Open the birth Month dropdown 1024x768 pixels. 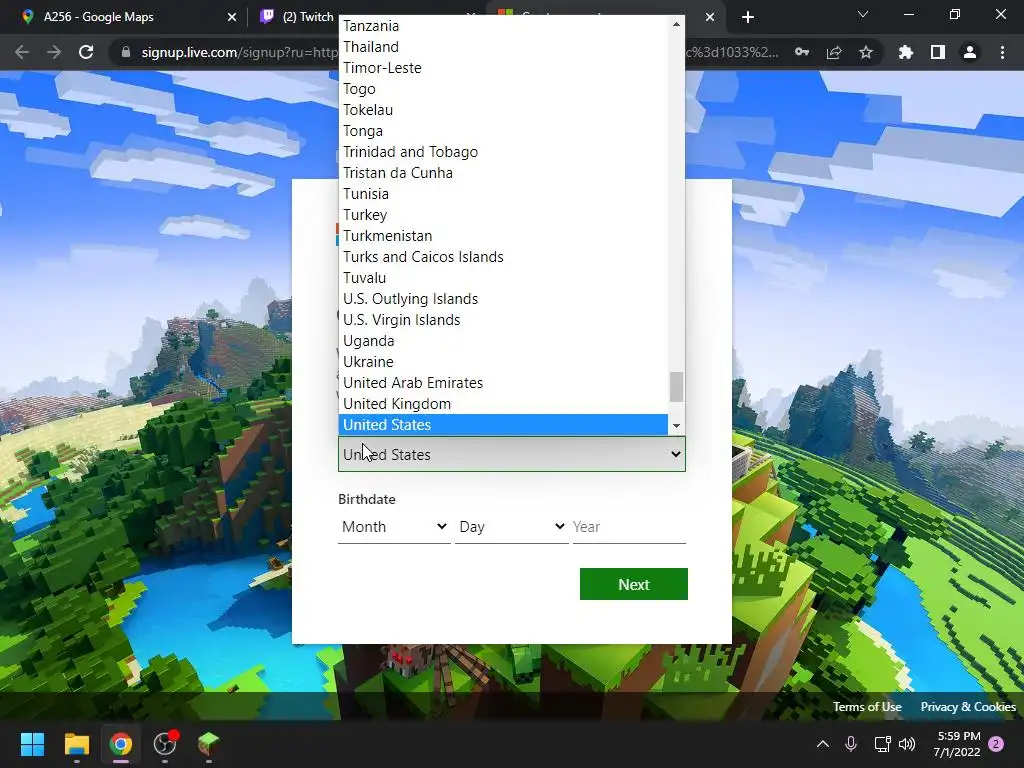click(394, 527)
